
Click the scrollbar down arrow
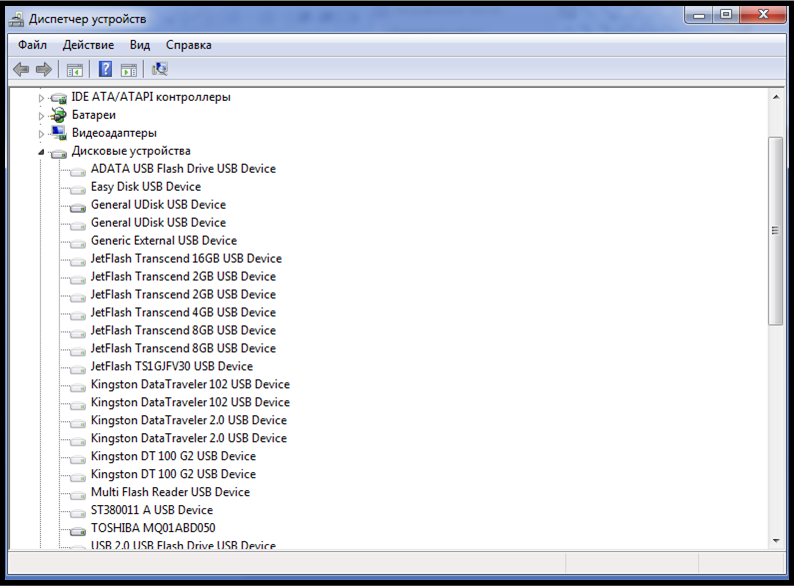(776, 541)
